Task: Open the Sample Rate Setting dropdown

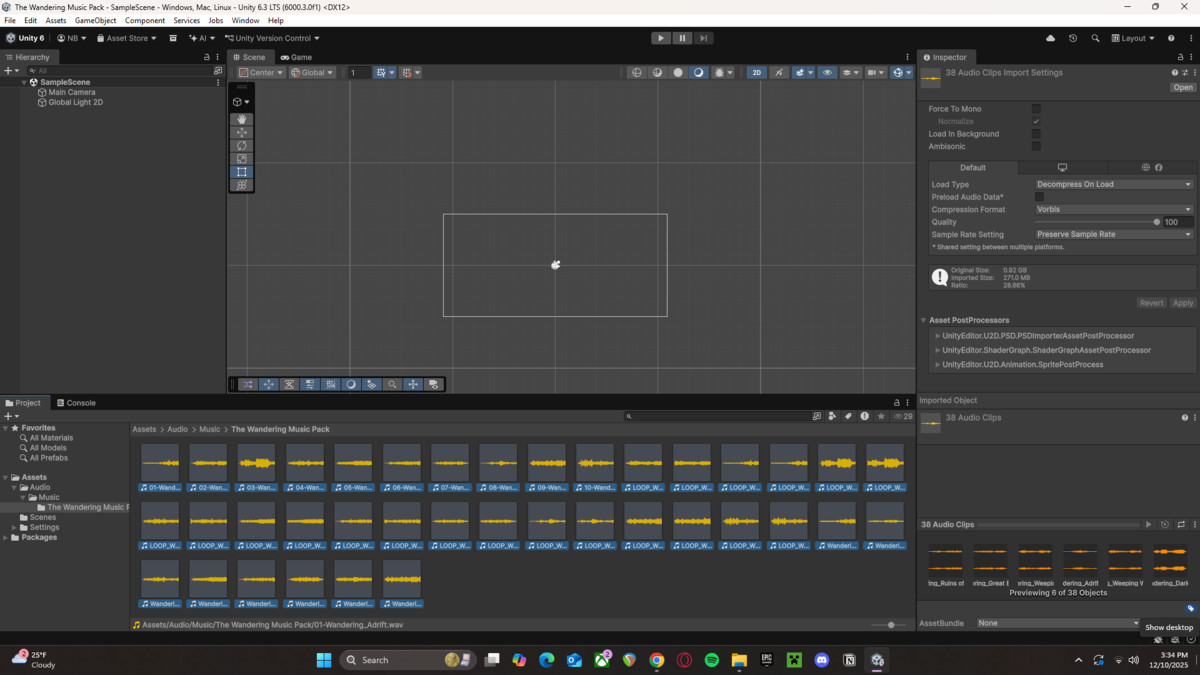Action: pos(1114,234)
